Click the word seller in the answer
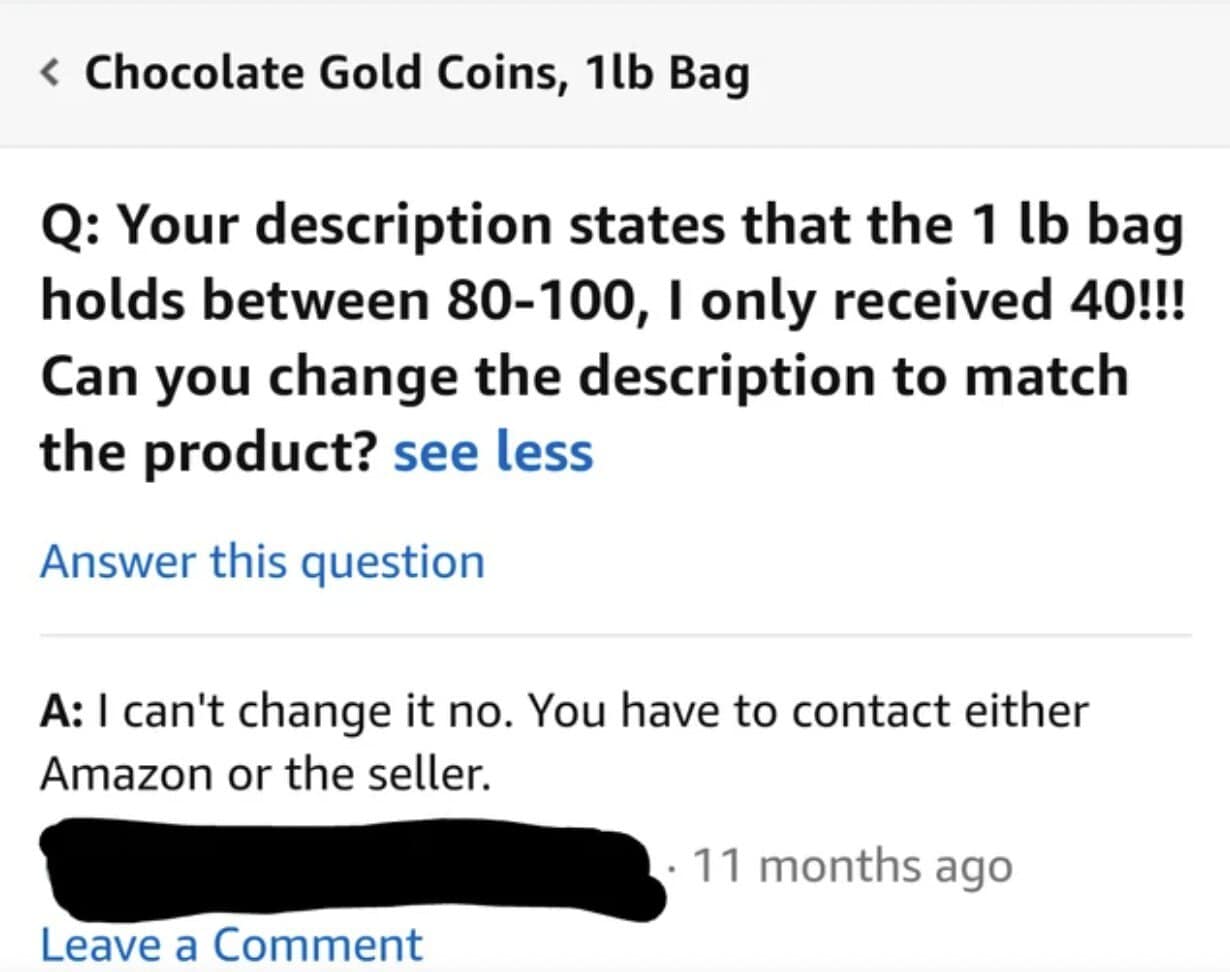 pyautogui.click(x=436, y=773)
